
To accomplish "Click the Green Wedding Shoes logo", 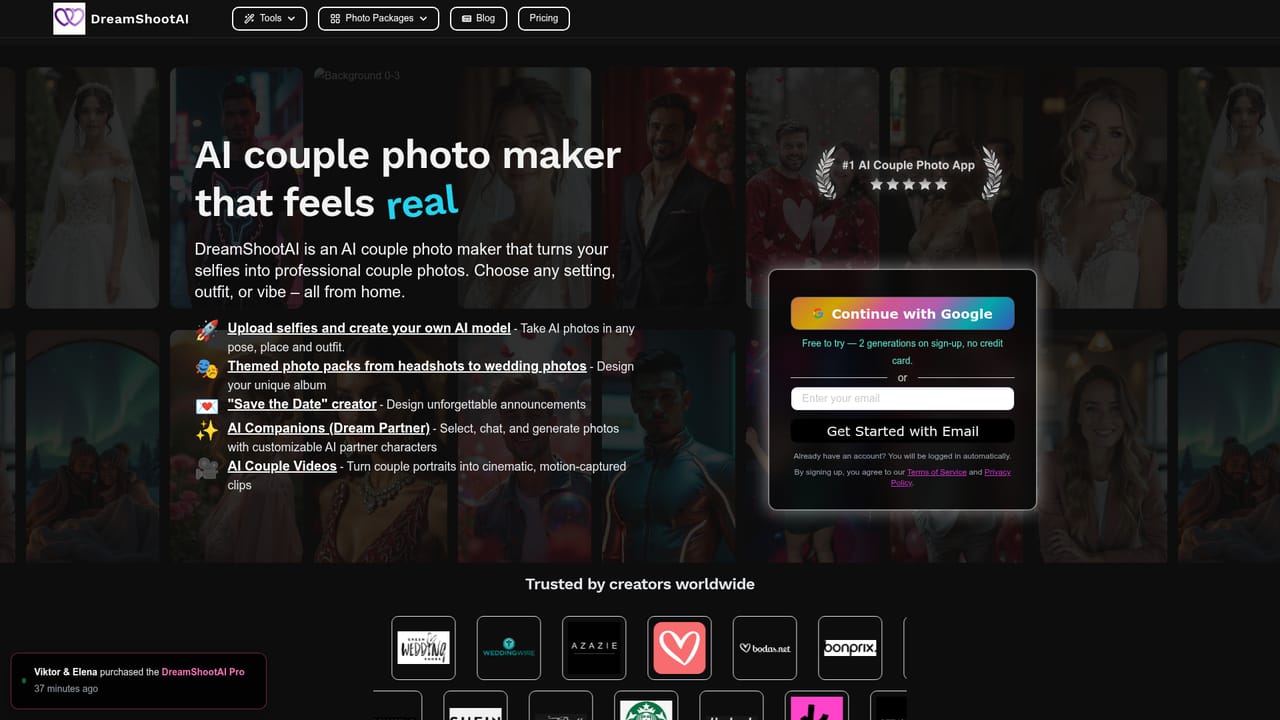I will coord(423,648).
